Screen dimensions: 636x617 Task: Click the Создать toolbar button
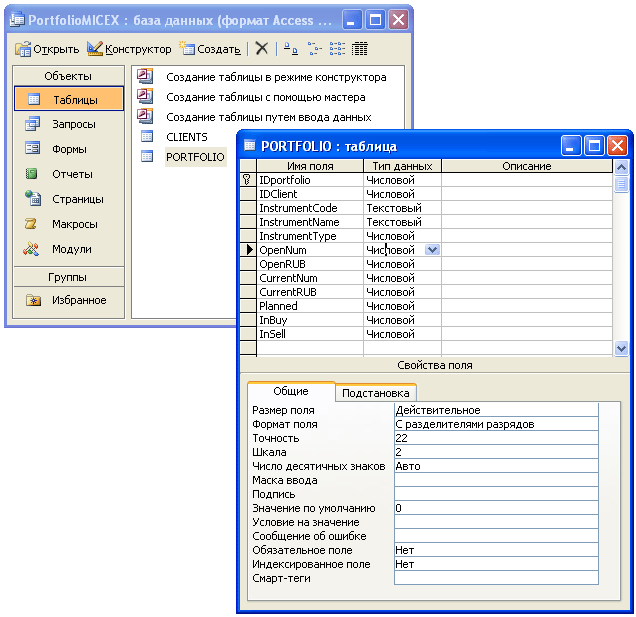[x=210, y=49]
